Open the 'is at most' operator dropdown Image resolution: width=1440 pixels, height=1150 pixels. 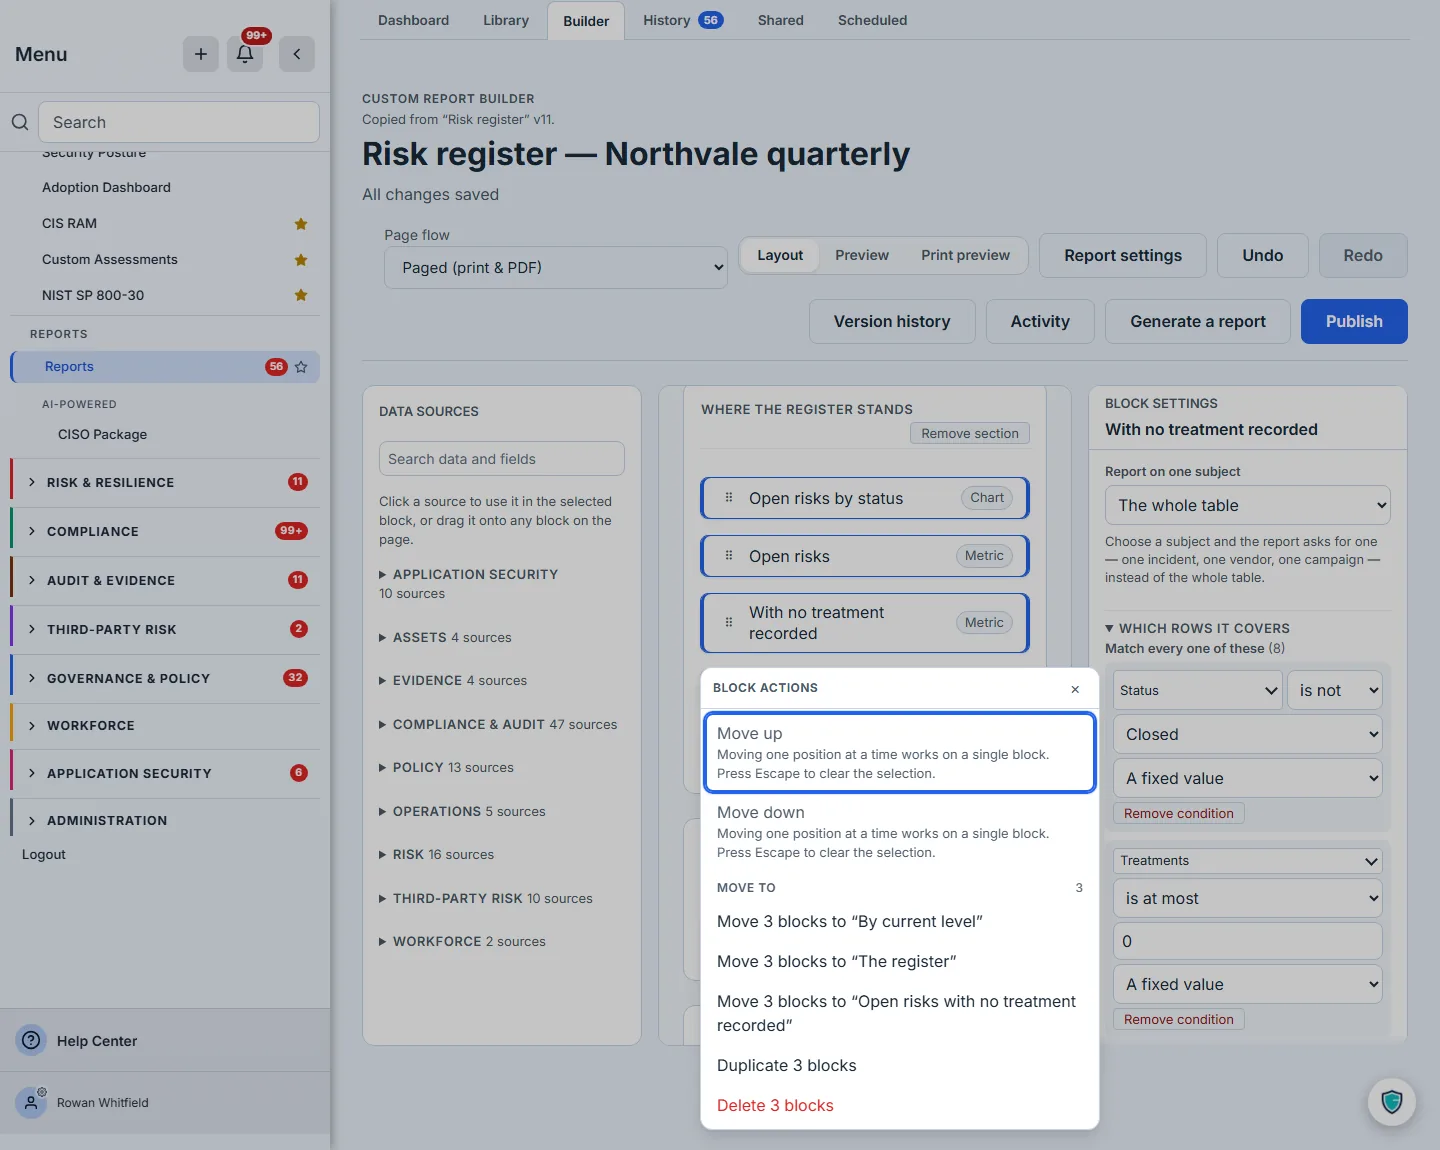1248,898
